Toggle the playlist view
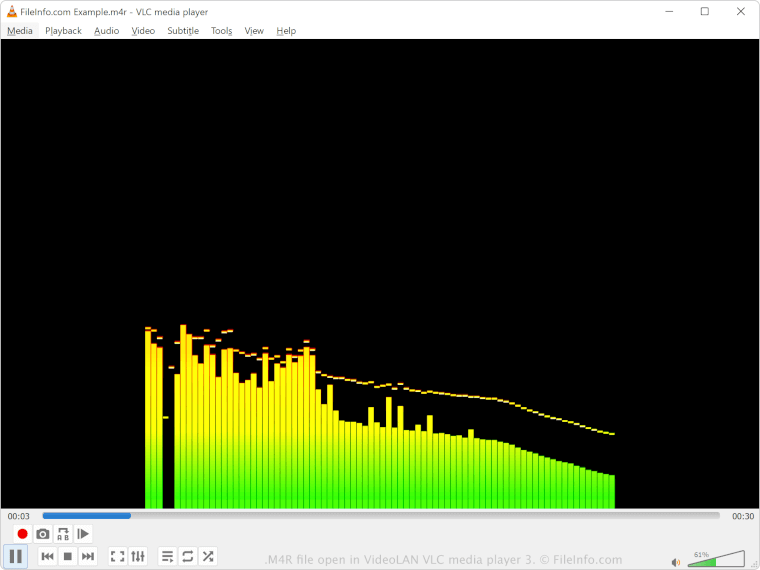 tap(167, 556)
